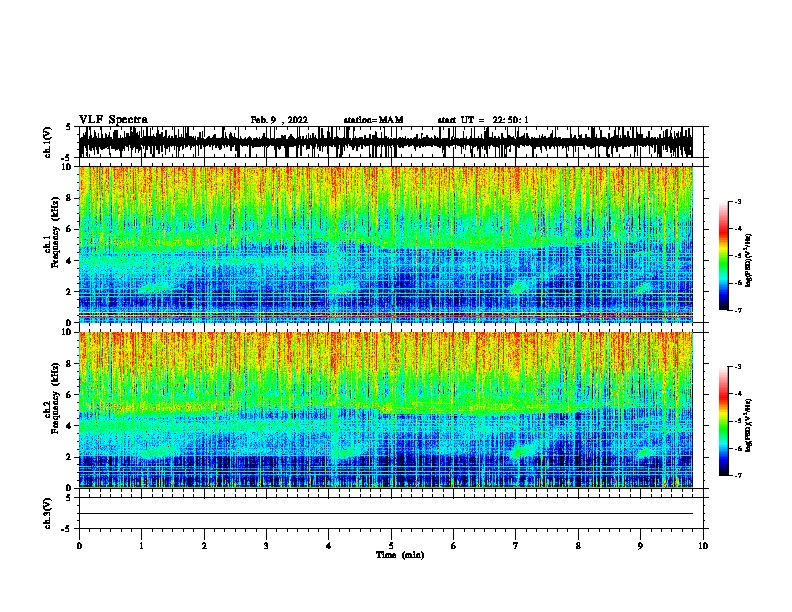792x612 pixels.
Task: Click the date 'Feb. 9 , 2022'
Action: tap(279, 120)
